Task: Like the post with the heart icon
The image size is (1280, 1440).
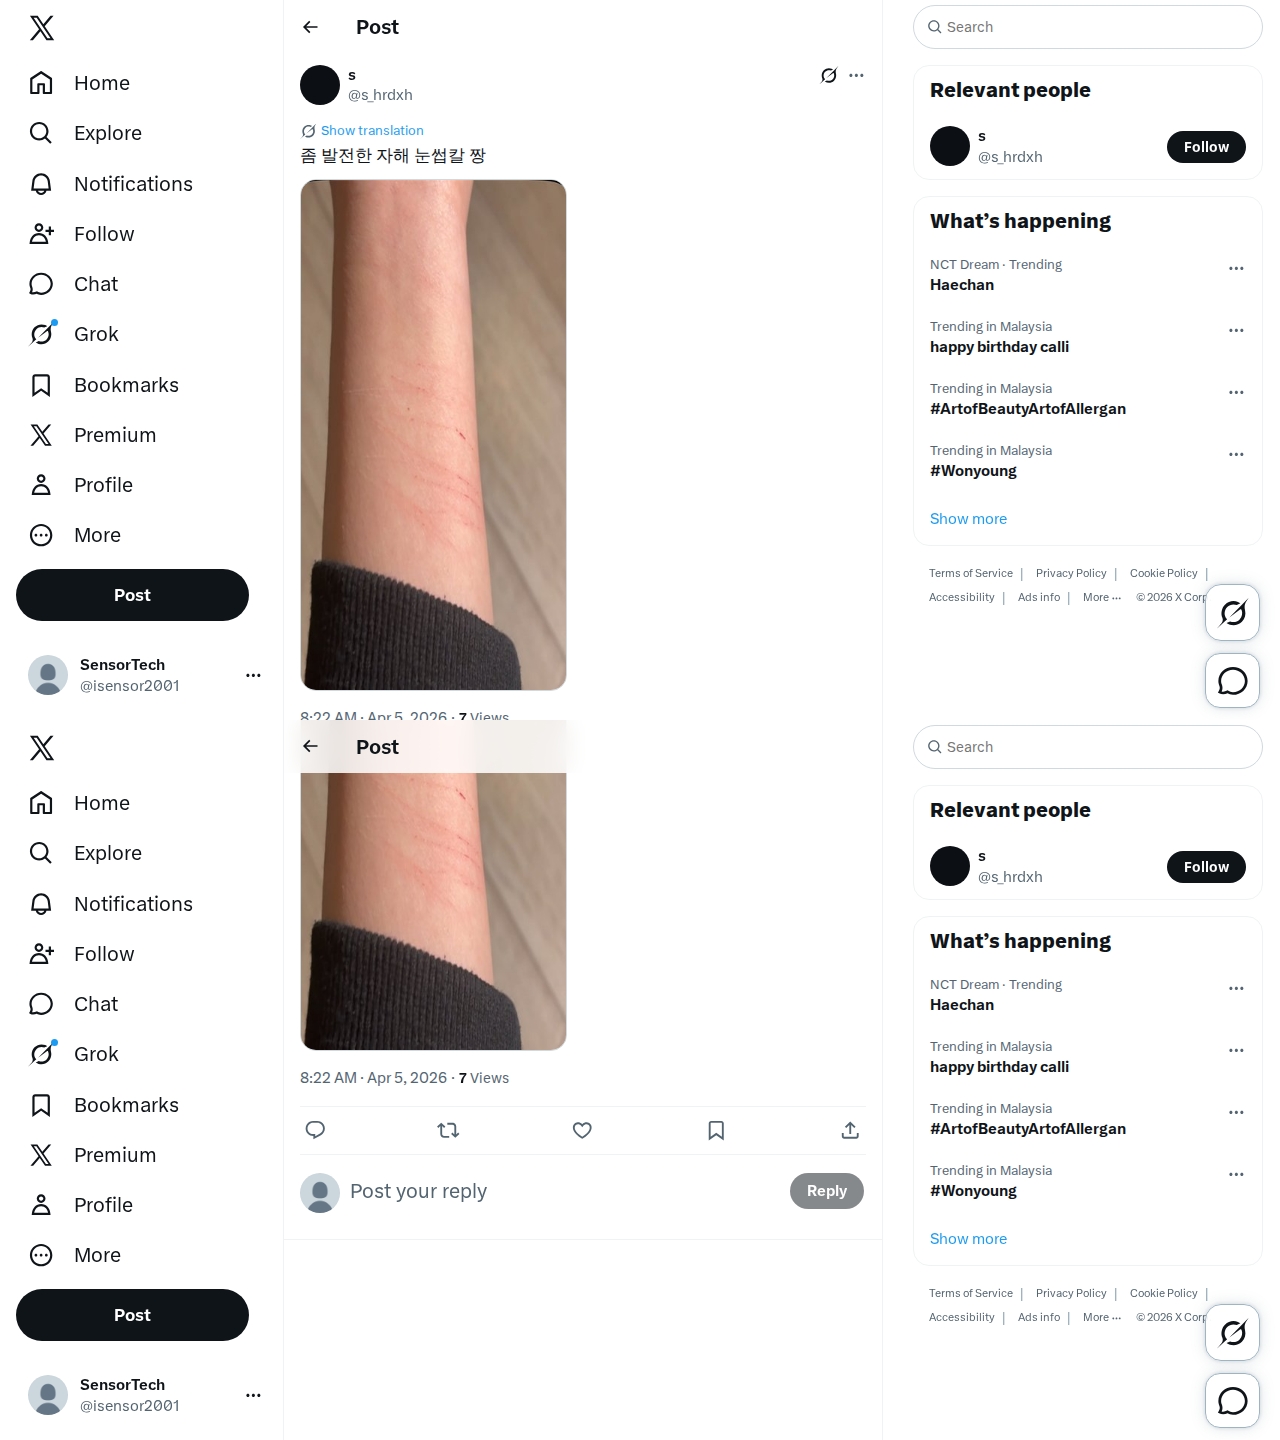Action: tap(582, 1130)
